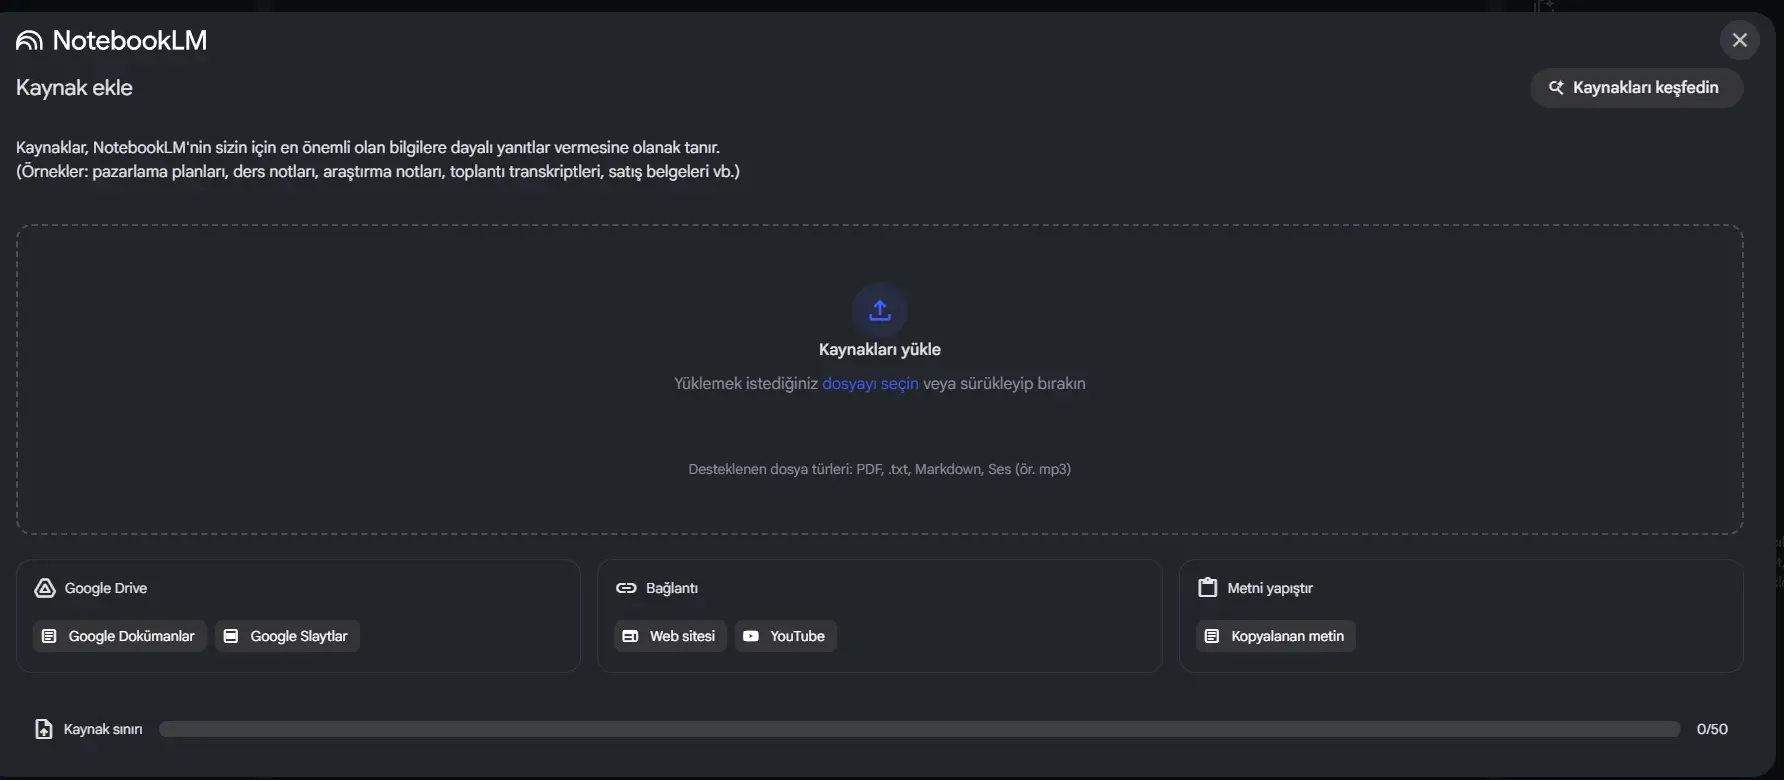Choose Google Slaytlar as source
The height and width of the screenshot is (780, 1784).
pyautogui.click(x=287, y=636)
